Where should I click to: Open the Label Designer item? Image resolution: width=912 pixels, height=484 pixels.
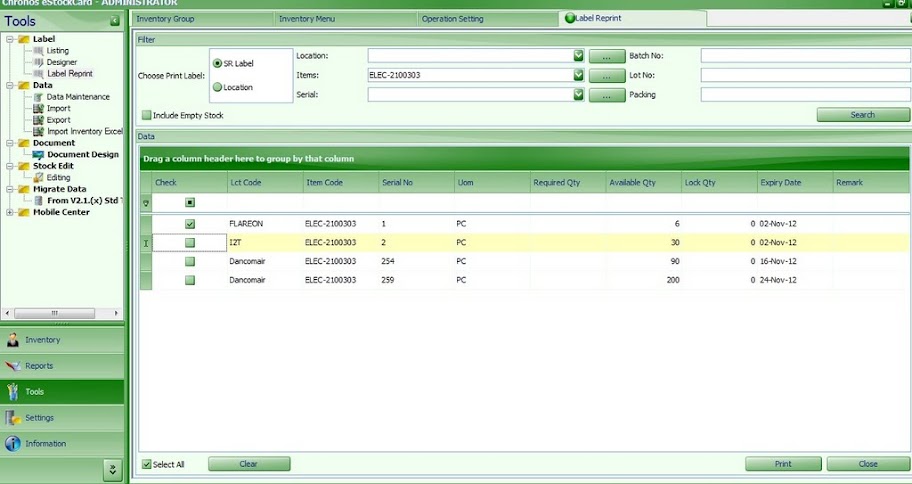point(62,62)
